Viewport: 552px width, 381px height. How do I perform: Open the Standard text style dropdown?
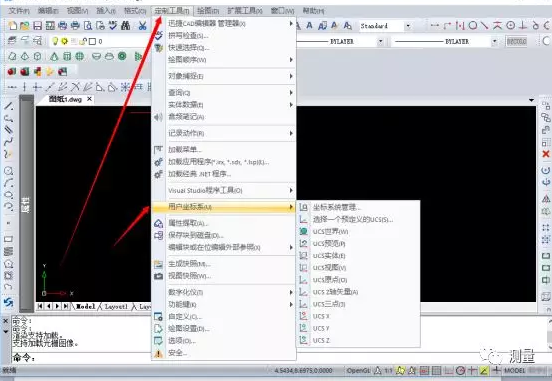[408, 26]
